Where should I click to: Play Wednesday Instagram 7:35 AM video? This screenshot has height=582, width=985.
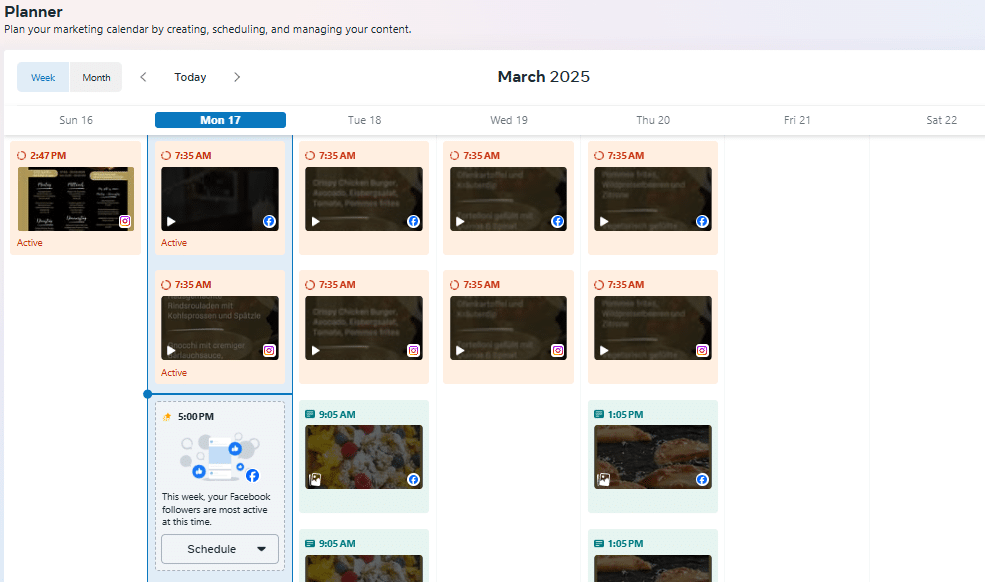point(460,351)
